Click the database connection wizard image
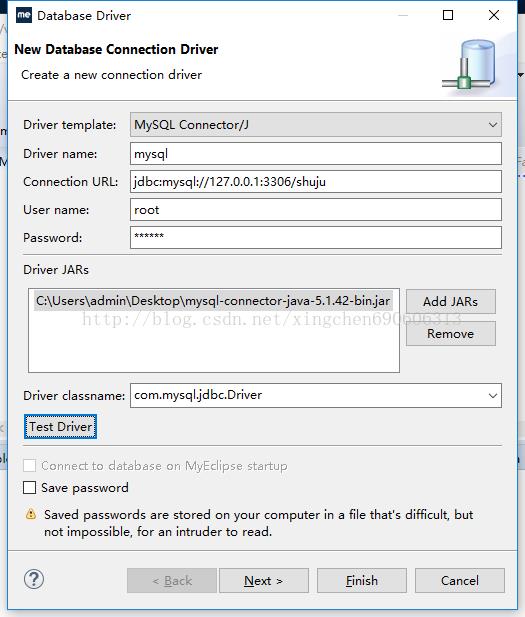Screen dimensions: 525x617 click(x=469, y=65)
